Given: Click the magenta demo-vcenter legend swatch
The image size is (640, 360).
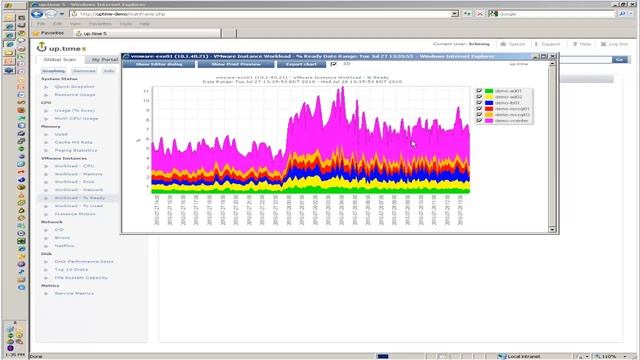Looking at the screenshot, I should (489, 121).
